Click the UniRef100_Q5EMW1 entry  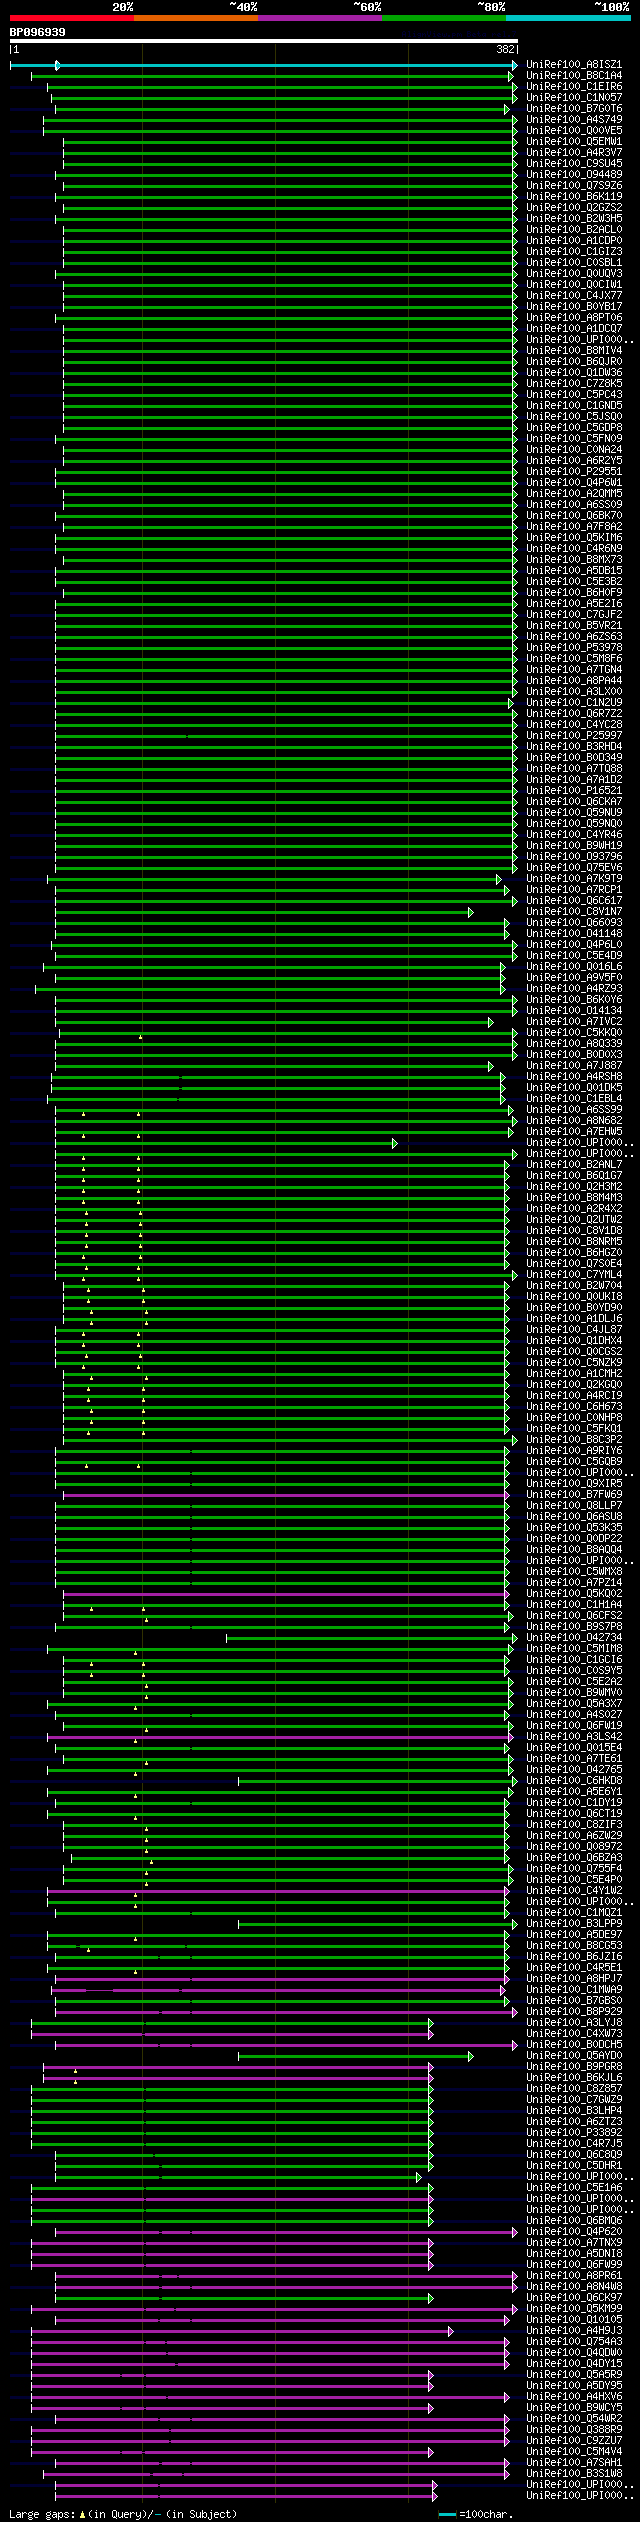pyautogui.click(x=574, y=142)
